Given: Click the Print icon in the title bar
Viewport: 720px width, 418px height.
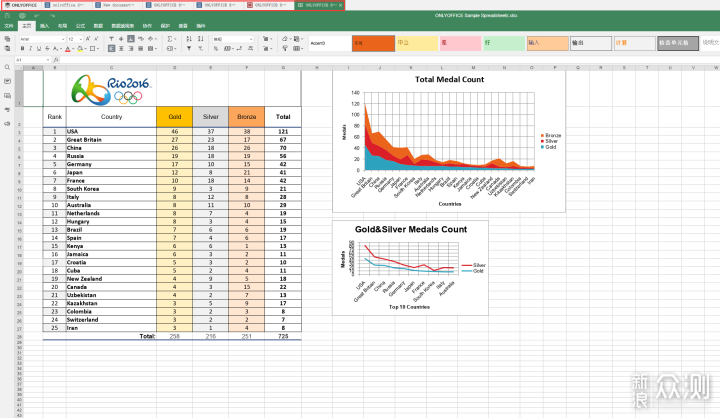Looking at the screenshot, I should pos(22,16).
